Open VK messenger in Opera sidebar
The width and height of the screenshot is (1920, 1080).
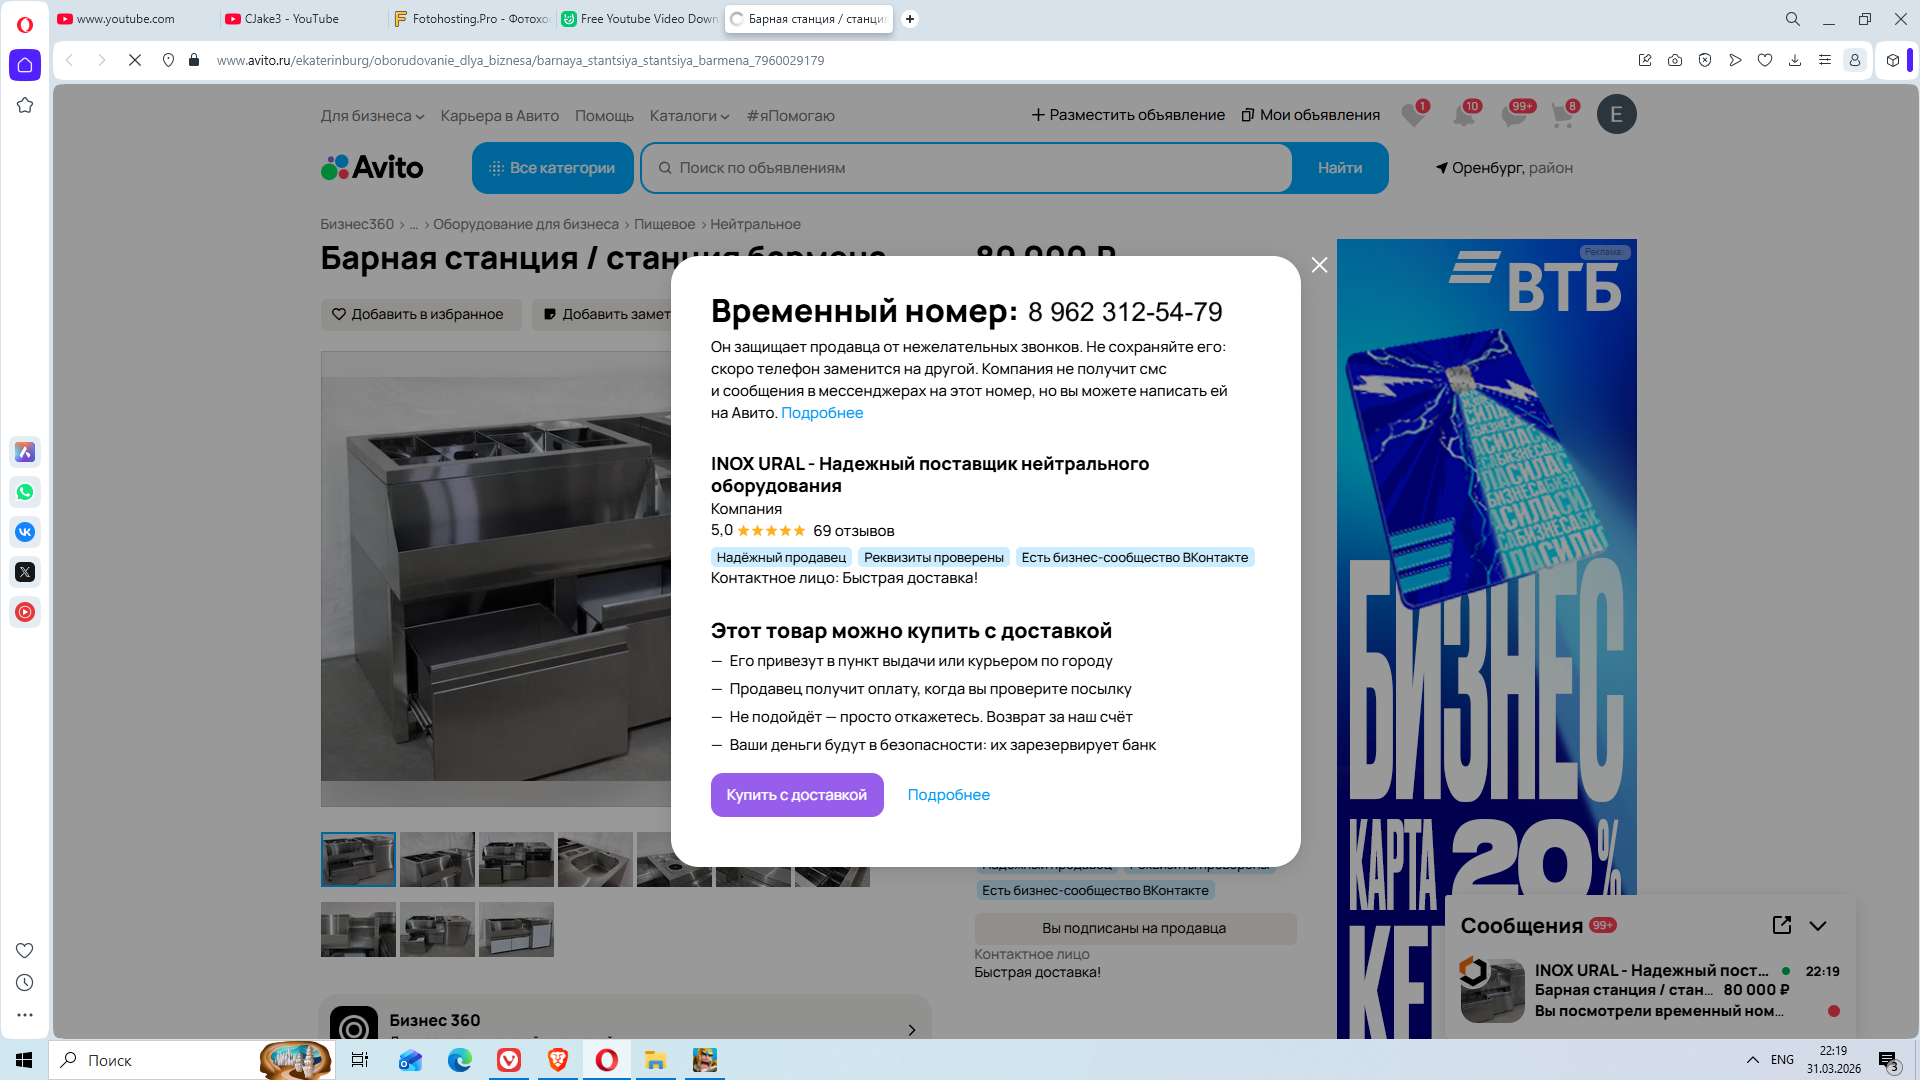(25, 532)
